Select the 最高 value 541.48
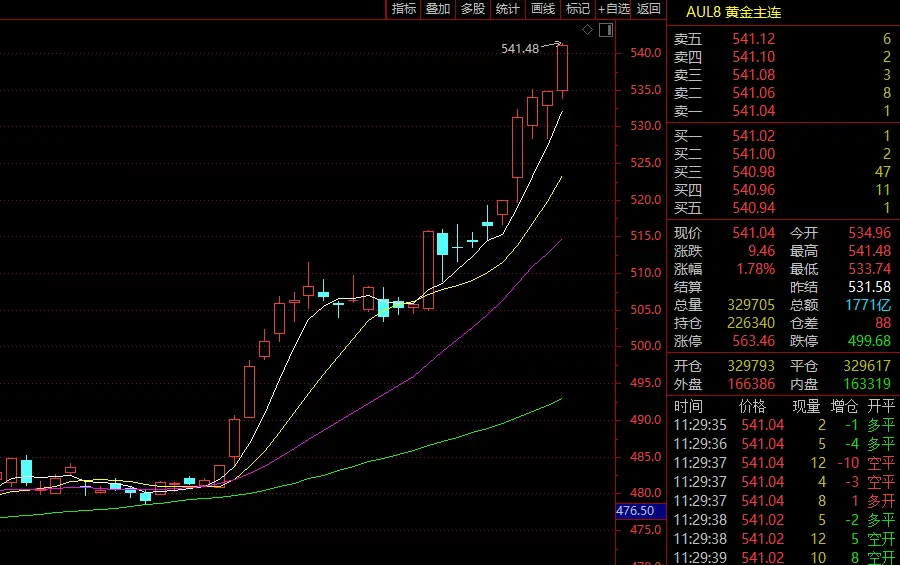The image size is (900, 565). click(x=870, y=250)
